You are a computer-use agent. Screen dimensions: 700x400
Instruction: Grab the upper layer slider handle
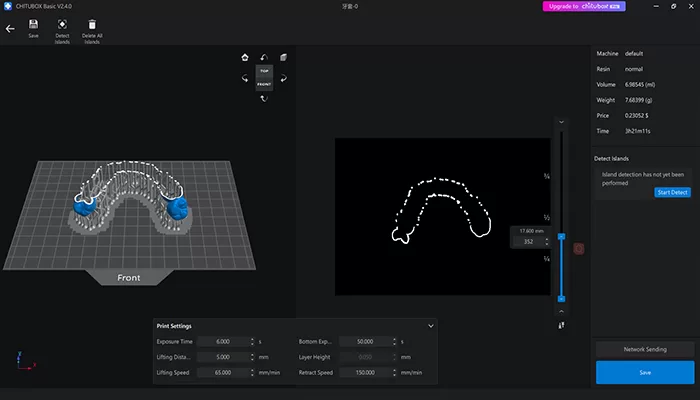[x=562, y=237]
